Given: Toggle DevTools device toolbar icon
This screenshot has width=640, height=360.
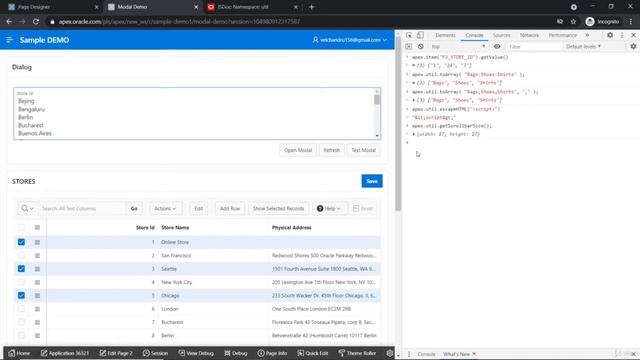Looking at the screenshot, I should pos(420,36).
